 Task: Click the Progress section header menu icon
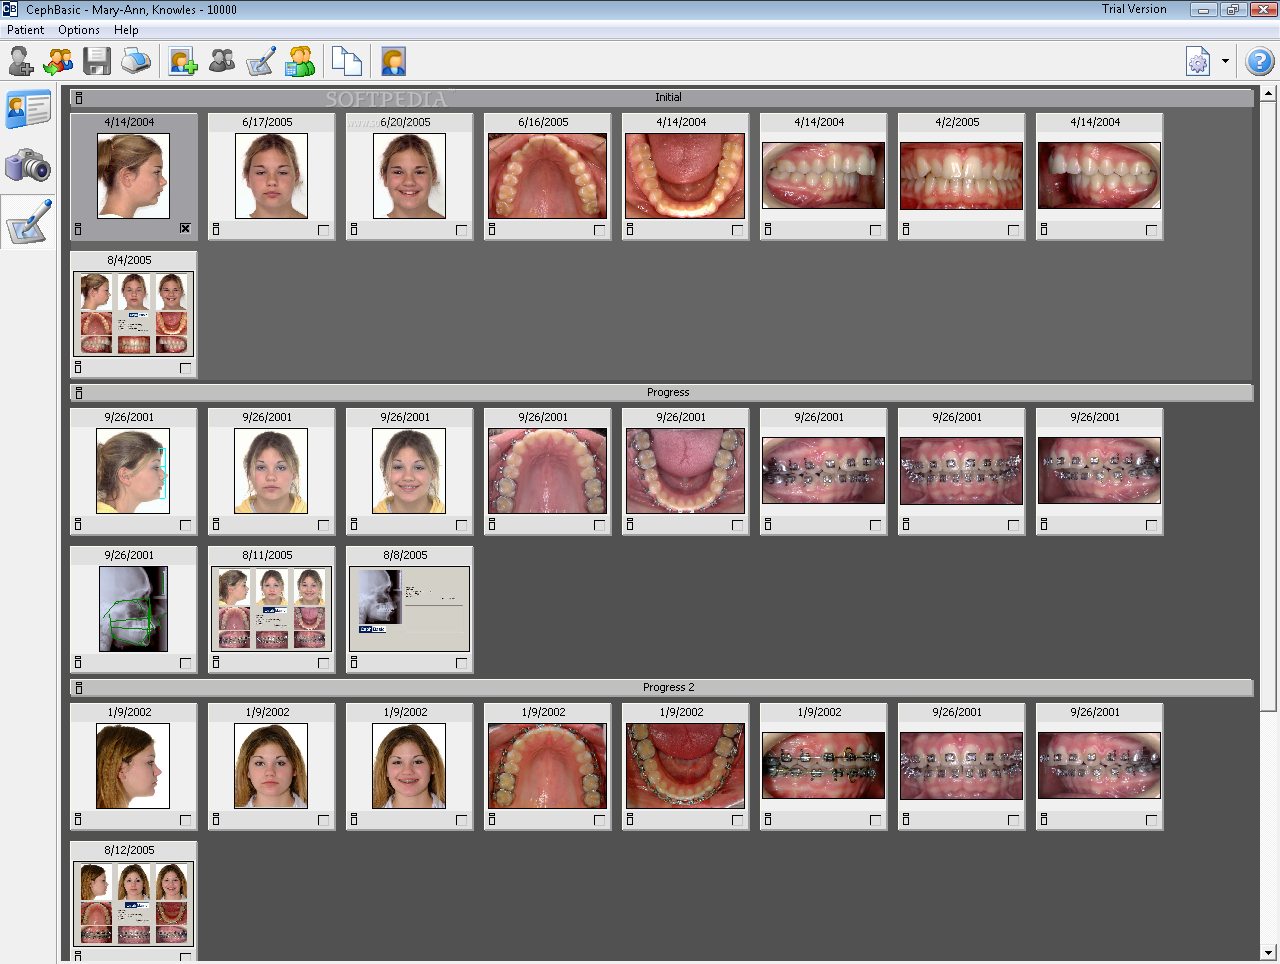click(x=79, y=393)
